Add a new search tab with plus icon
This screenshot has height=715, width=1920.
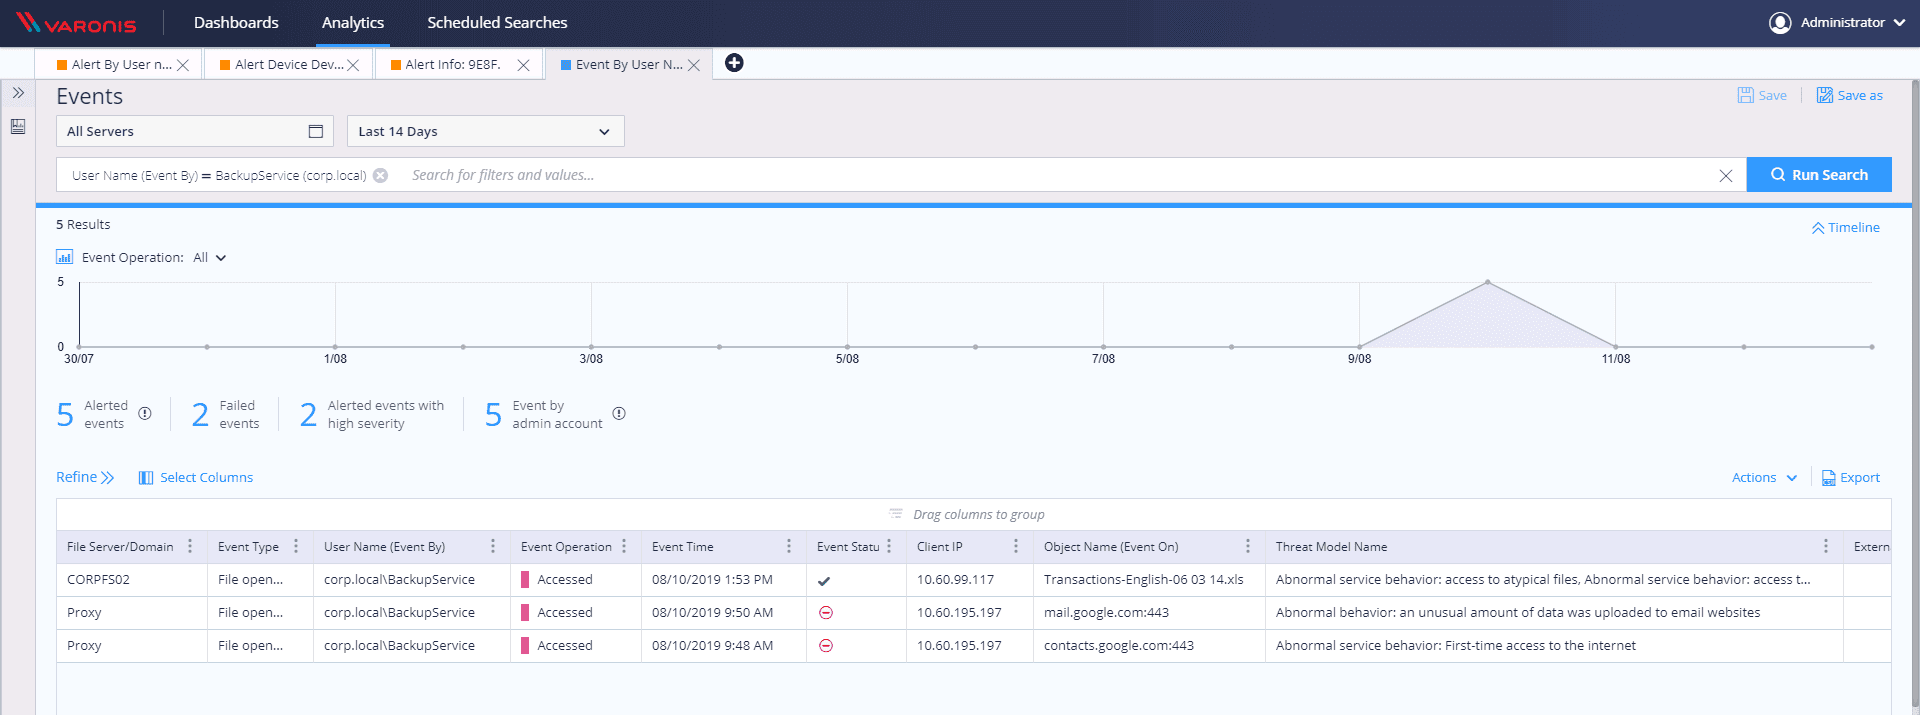(734, 63)
